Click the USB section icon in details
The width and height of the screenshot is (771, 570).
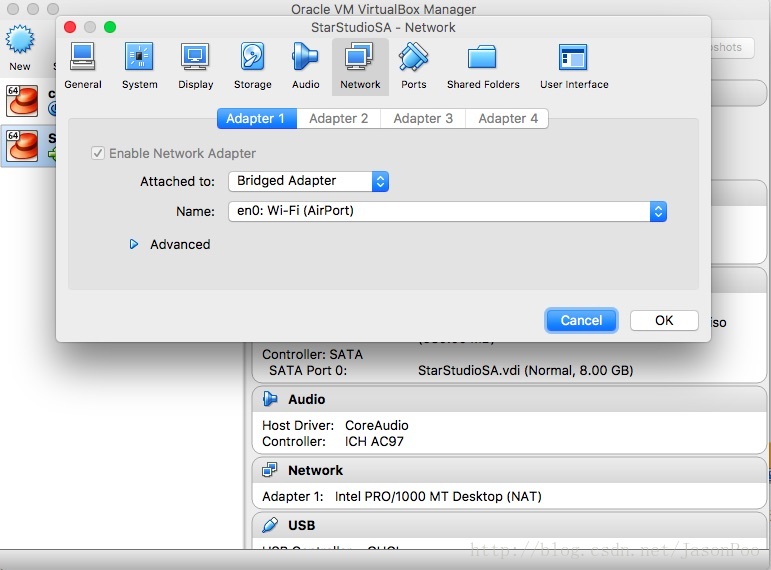270,525
